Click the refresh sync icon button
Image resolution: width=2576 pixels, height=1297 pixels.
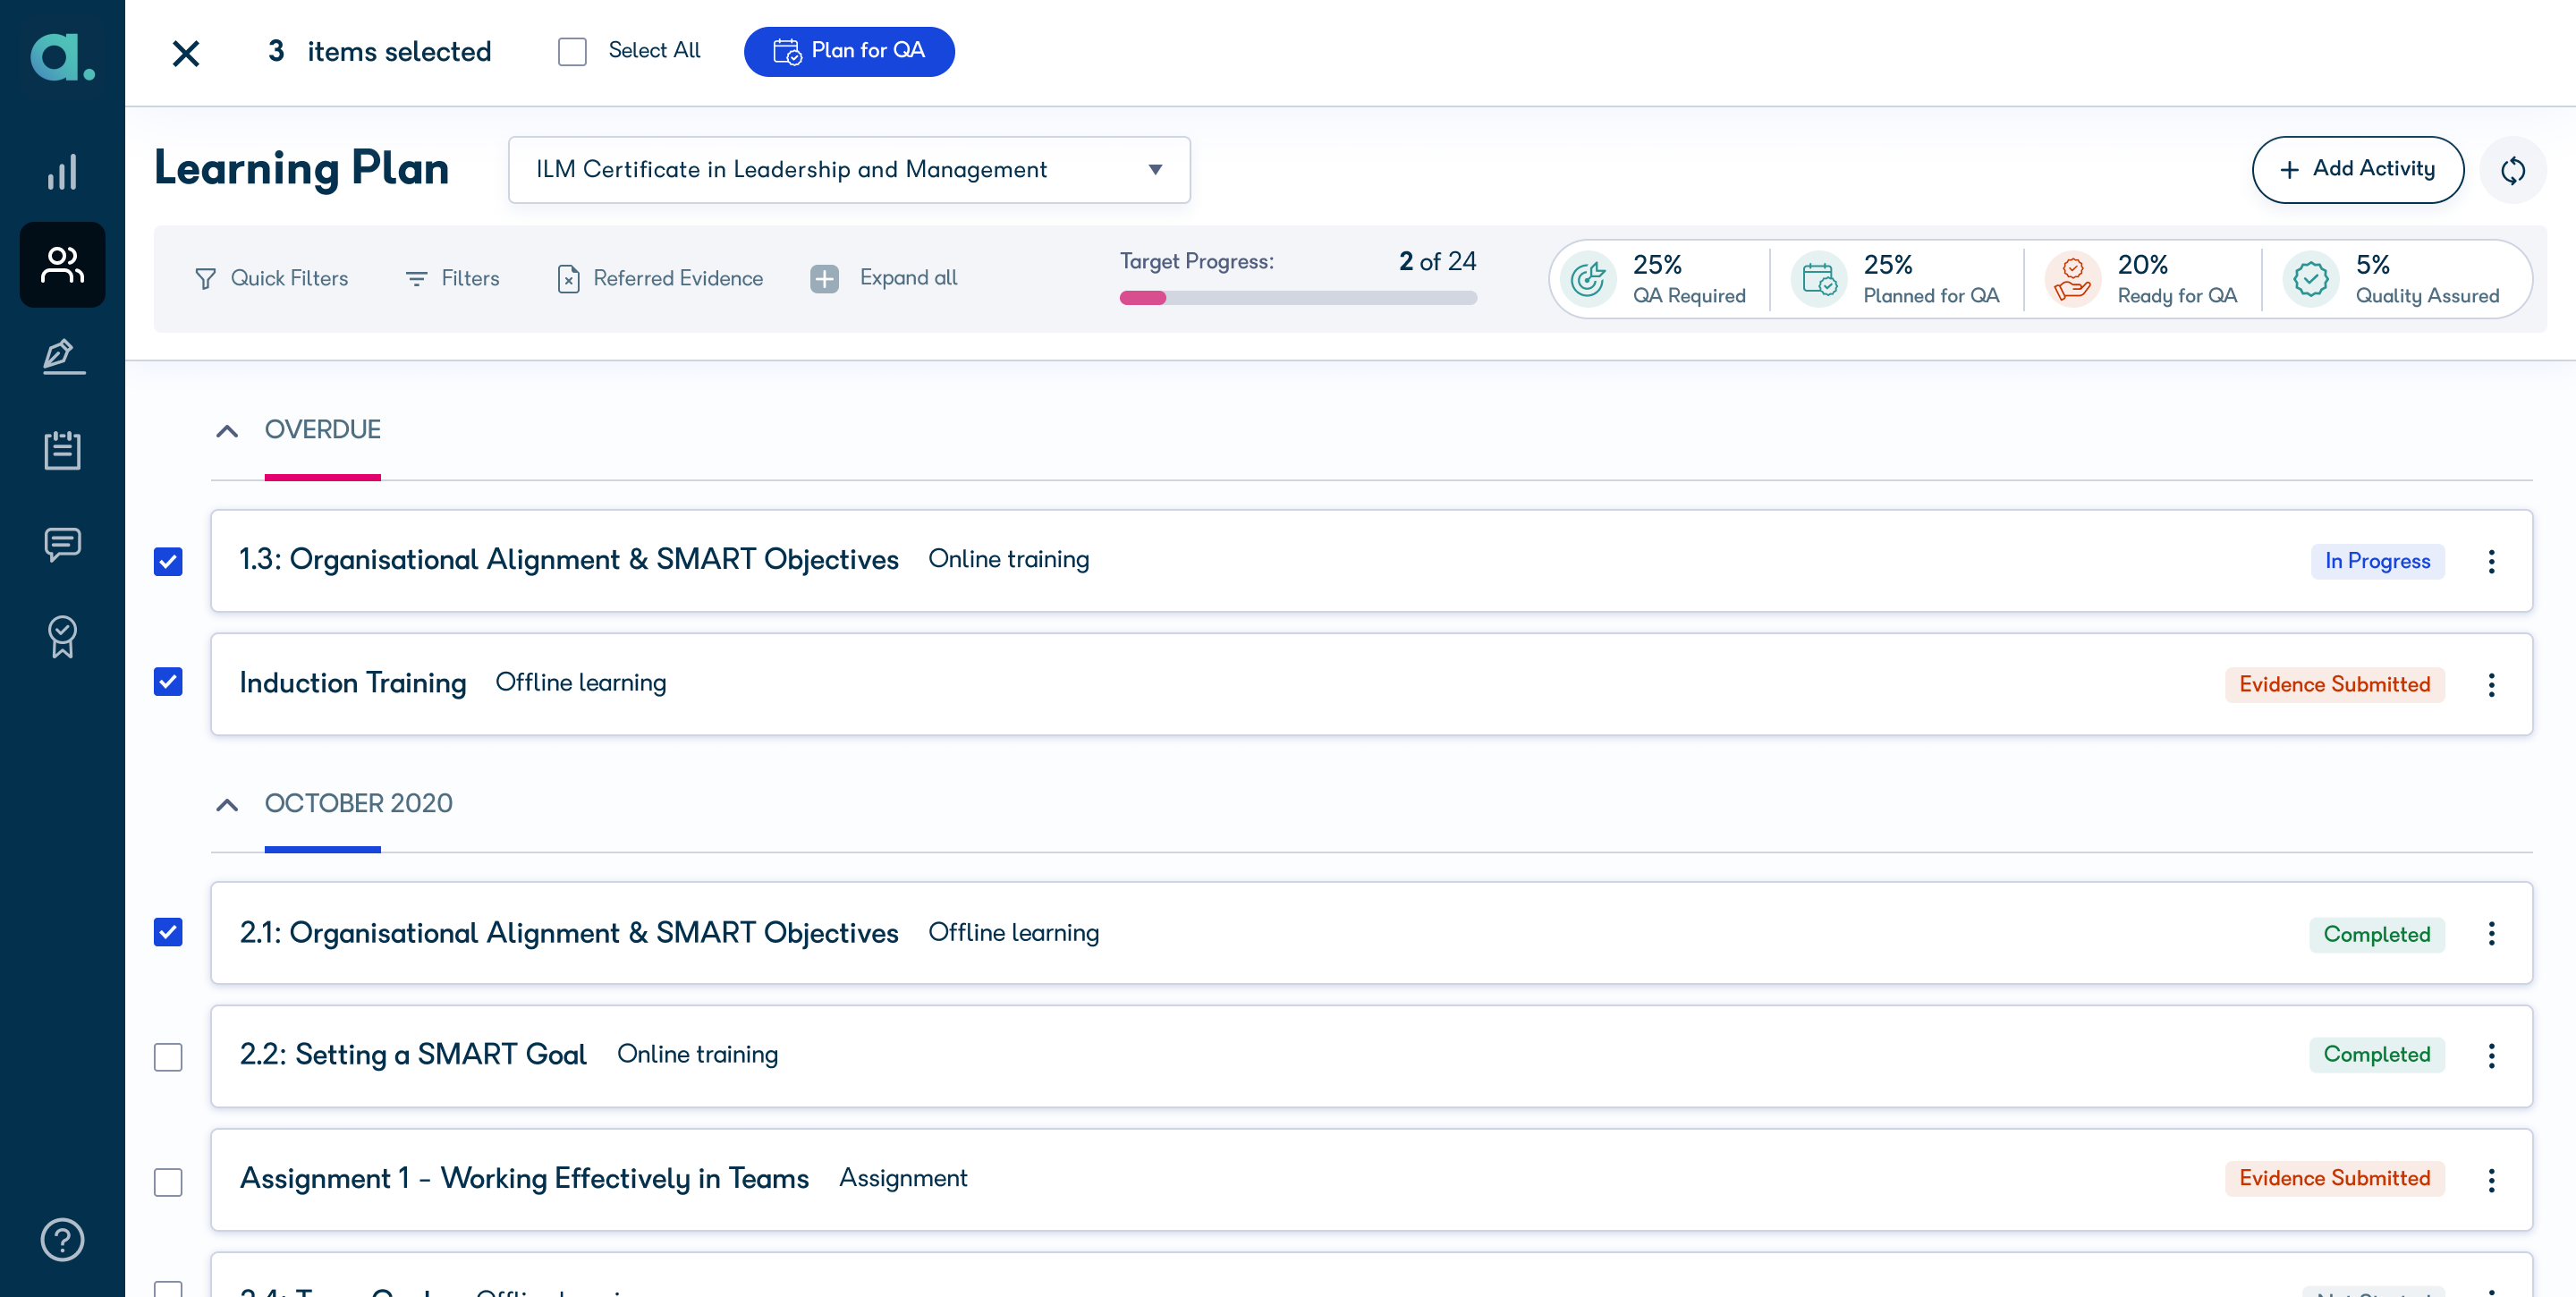[2512, 170]
